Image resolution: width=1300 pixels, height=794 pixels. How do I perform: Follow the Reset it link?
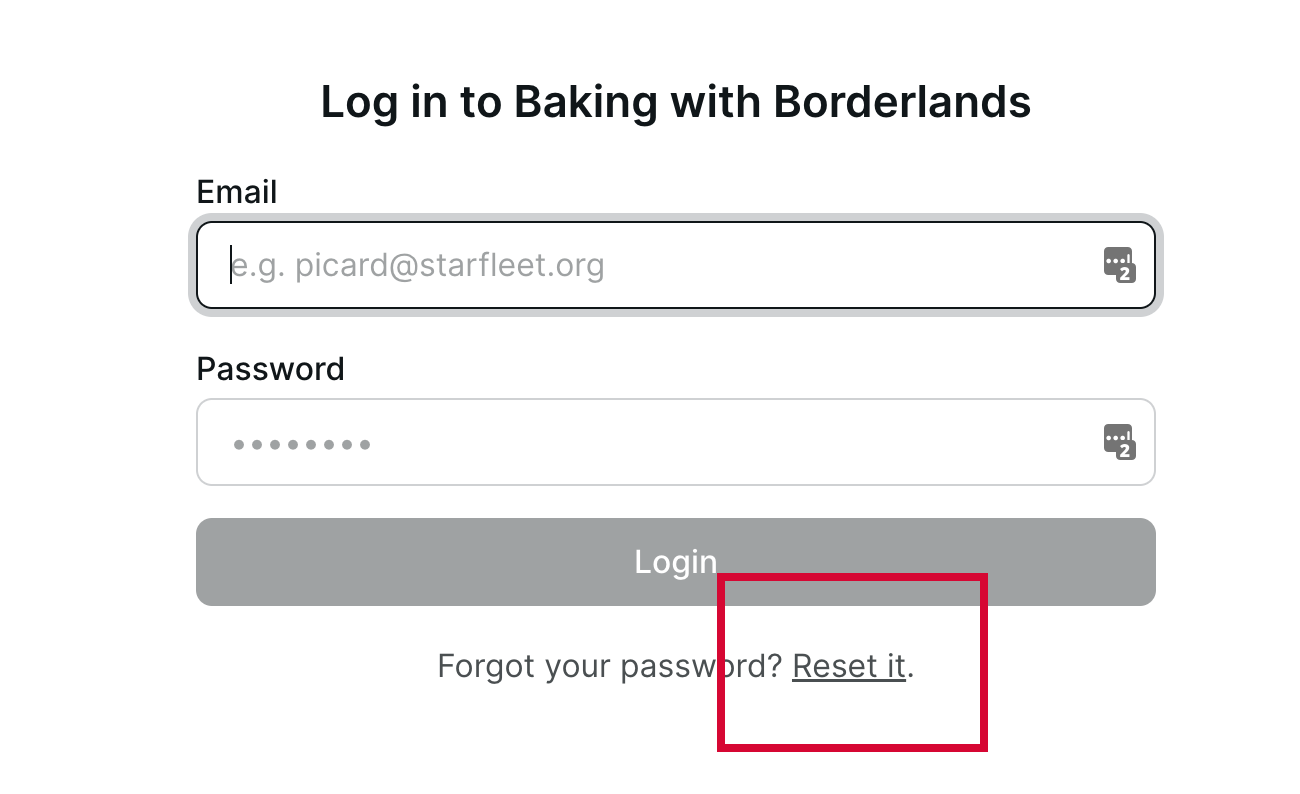click(x=849, y=666)
